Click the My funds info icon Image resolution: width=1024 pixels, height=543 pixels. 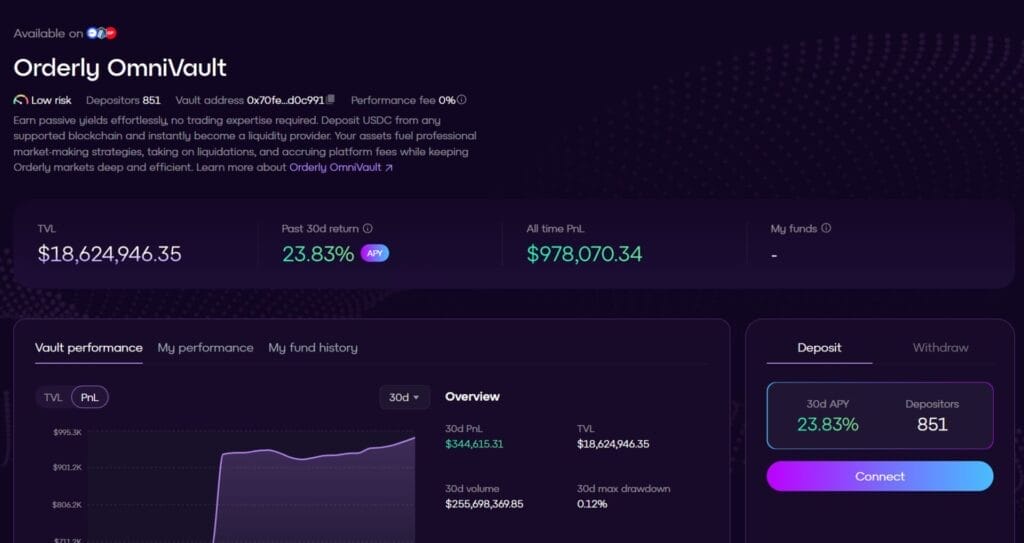(826, 228)
